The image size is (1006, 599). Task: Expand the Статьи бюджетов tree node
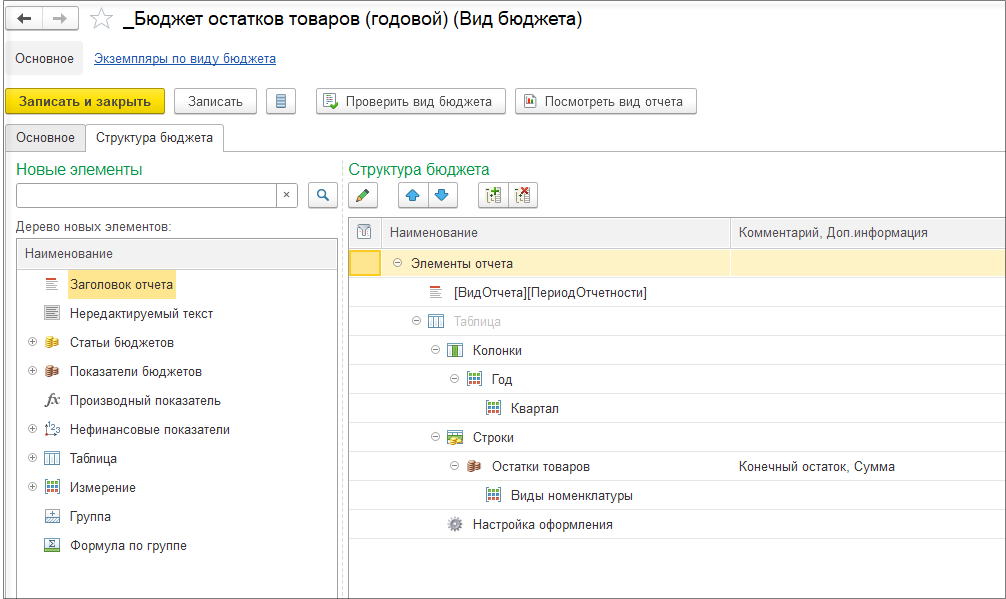pyautogui.click(x=32, y=342)
